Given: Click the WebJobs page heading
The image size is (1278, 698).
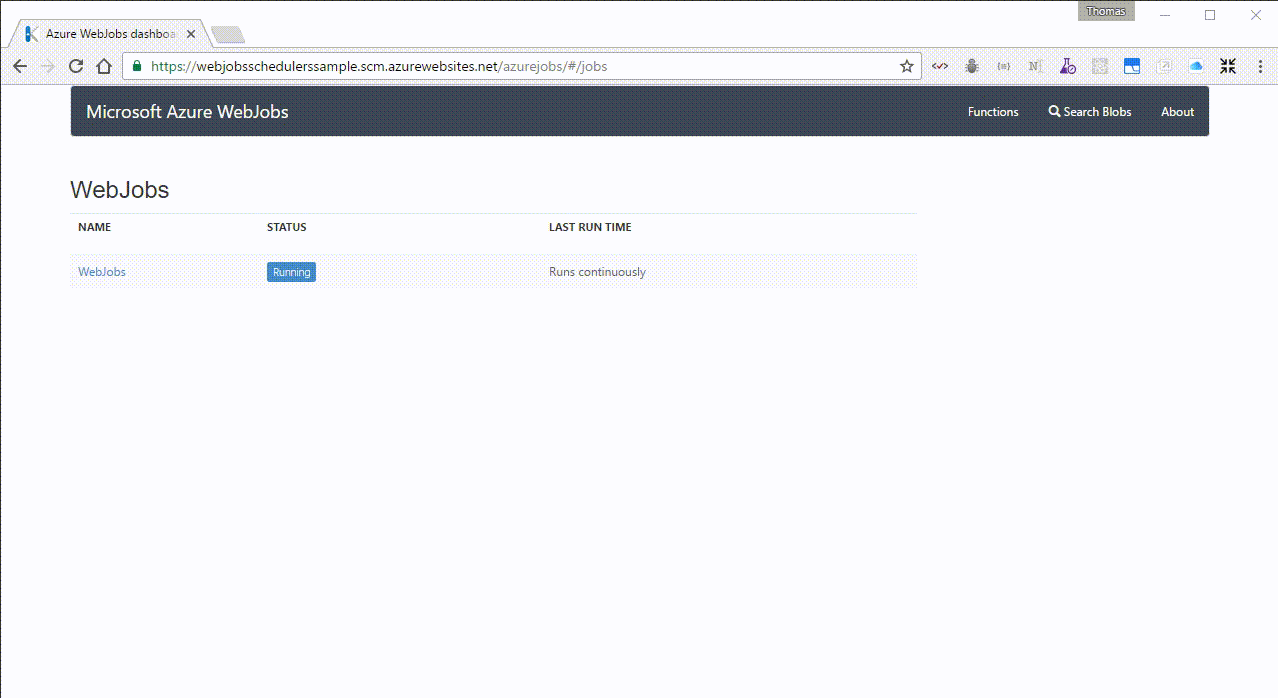Looking at the screenshot, I should (120, 190).
